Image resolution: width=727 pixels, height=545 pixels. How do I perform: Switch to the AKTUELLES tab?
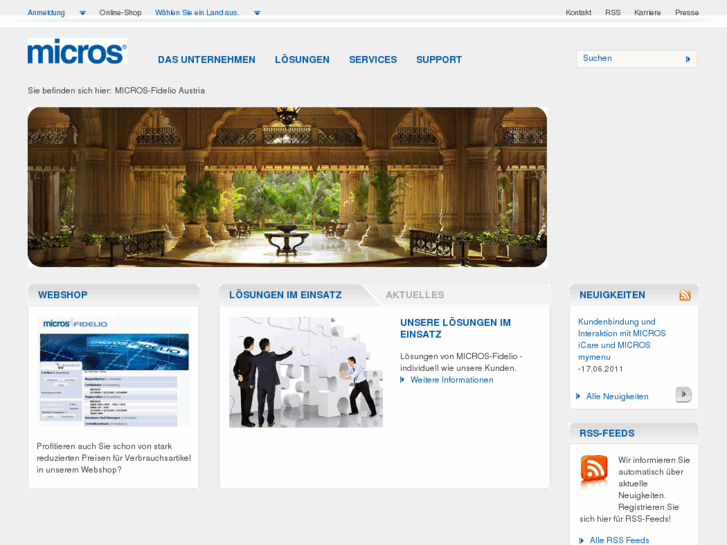pyautogui.click(x=415, y=295)
